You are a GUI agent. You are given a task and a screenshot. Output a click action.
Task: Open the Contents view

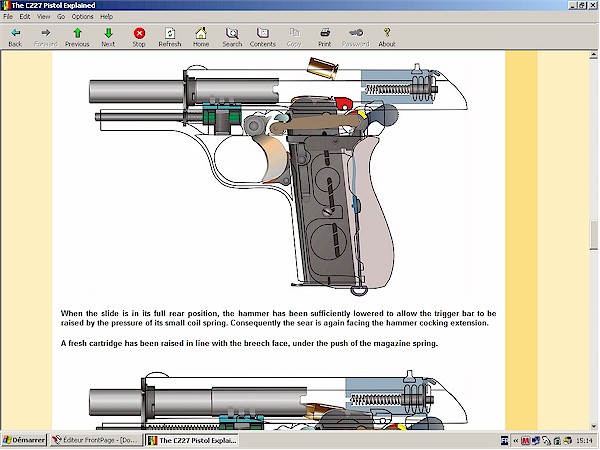(262, 38)
